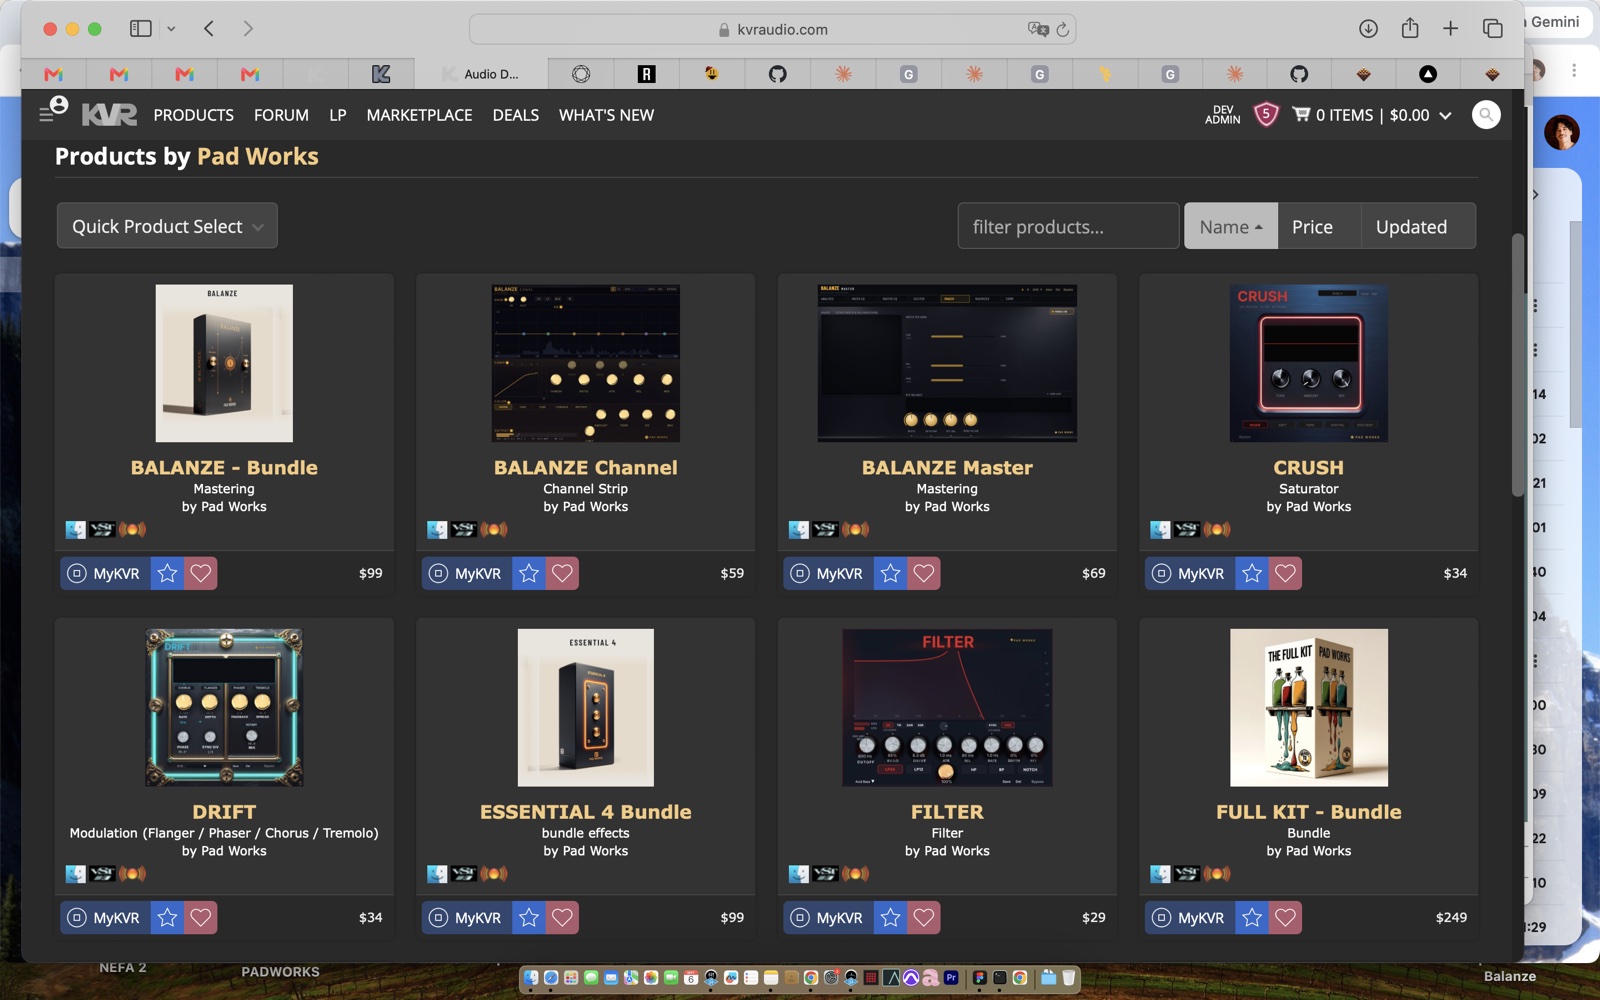Expand the Quick Product Select dropdown
1600x1000 pixels.
click(x=167, y=226)
